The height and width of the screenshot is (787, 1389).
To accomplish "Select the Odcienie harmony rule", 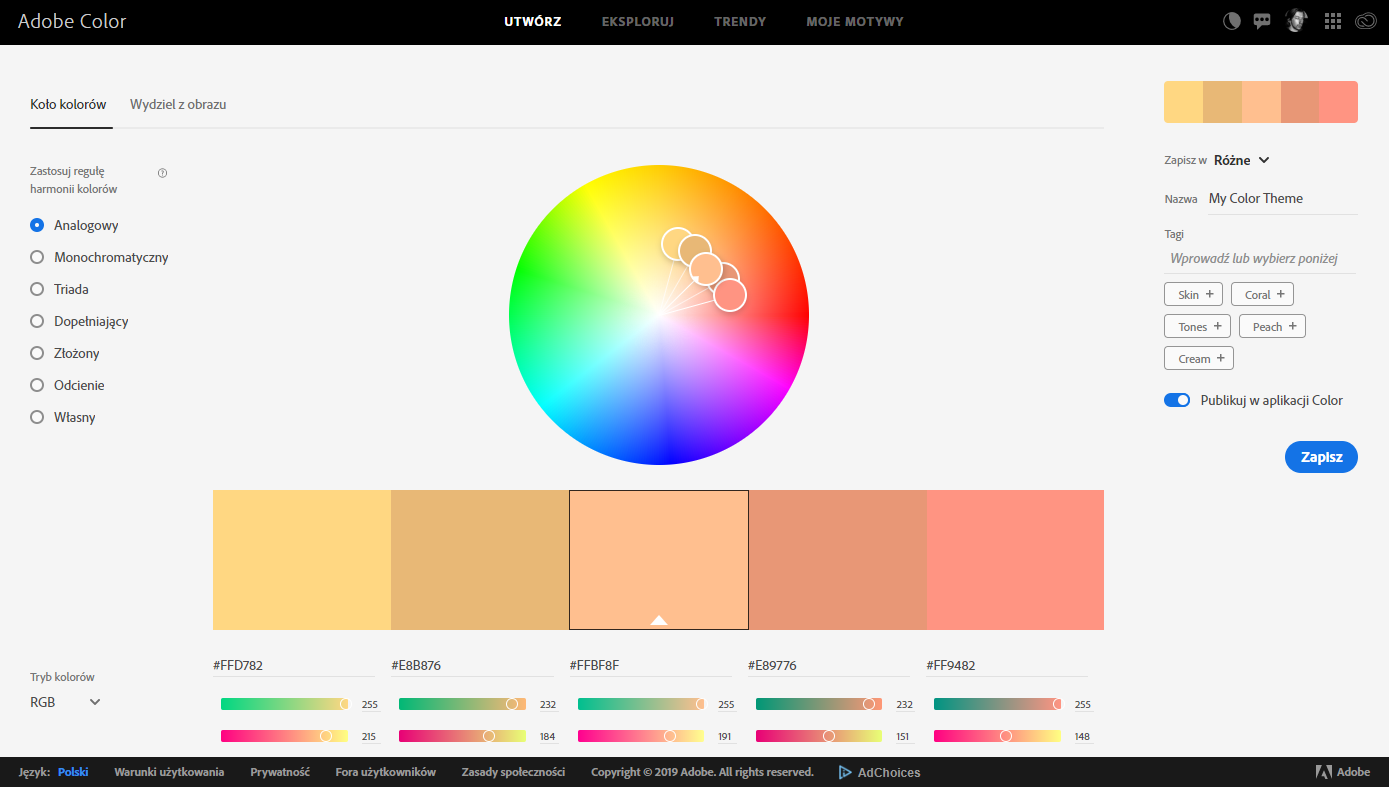I will [37, 385].
